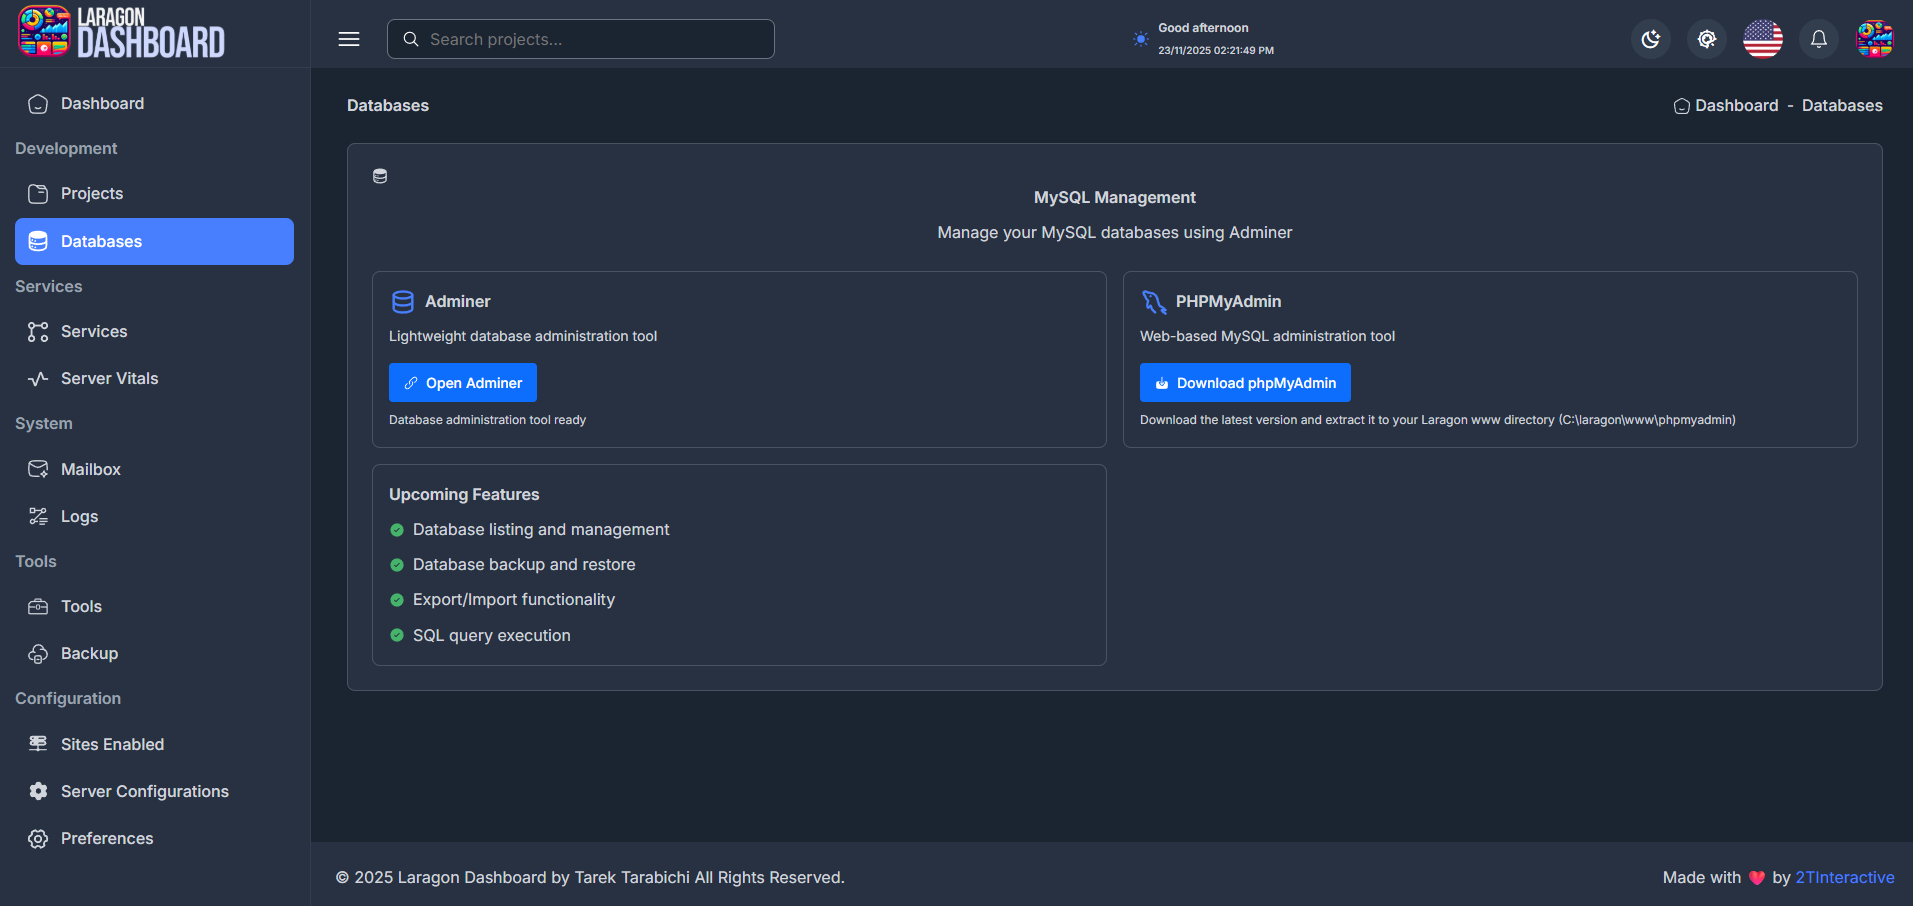The width and height of the screenshot is (1913, 906).
Task: Open the language selector flag
Action: (x=1762, y=39)
